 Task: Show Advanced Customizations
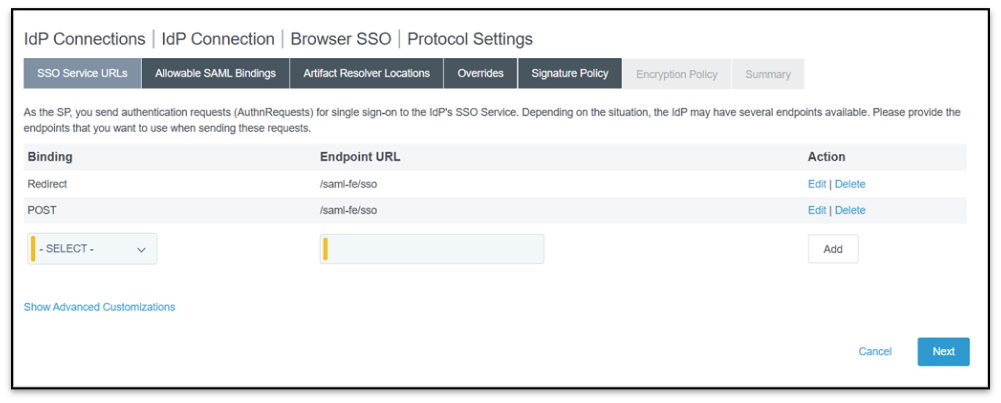(x=99, y=307)
